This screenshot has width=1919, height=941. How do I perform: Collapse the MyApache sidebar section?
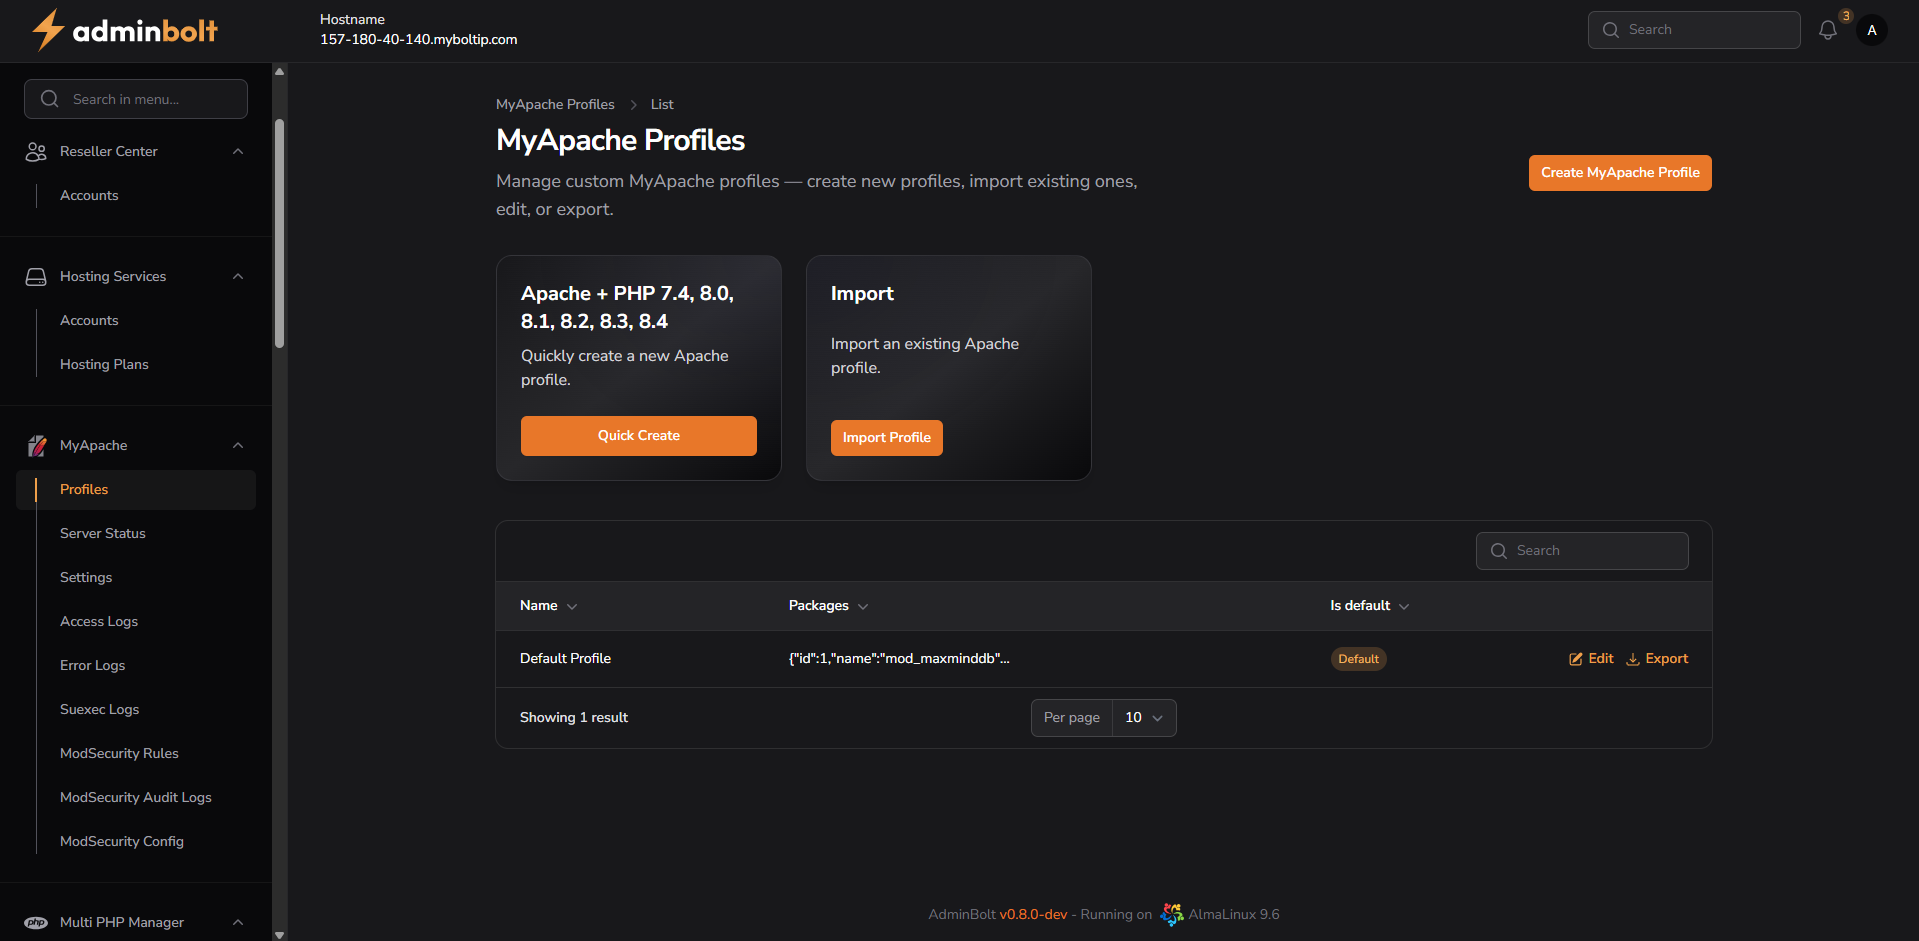[x=238, y=445]
